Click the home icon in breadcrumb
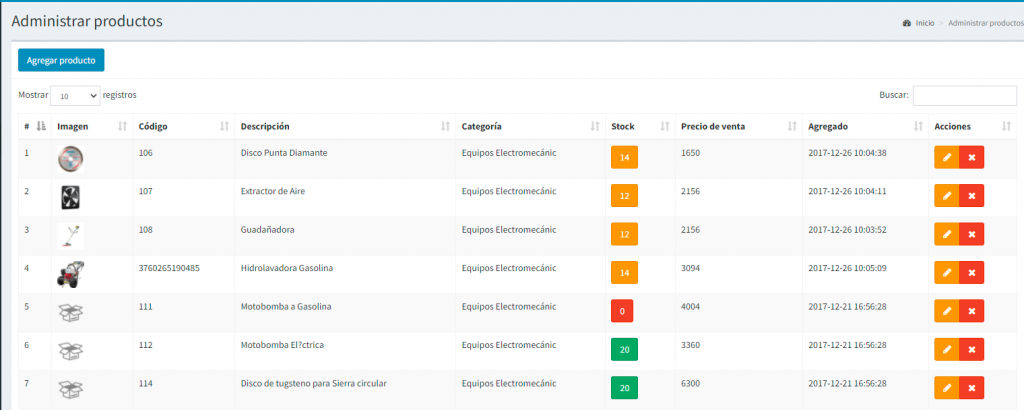1024x410 pixels. tap(906, 22)
